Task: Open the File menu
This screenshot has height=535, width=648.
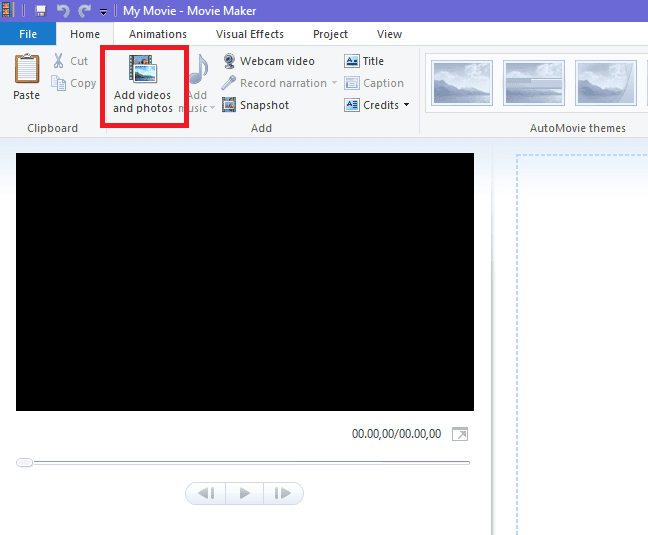Action: point(28,34)
